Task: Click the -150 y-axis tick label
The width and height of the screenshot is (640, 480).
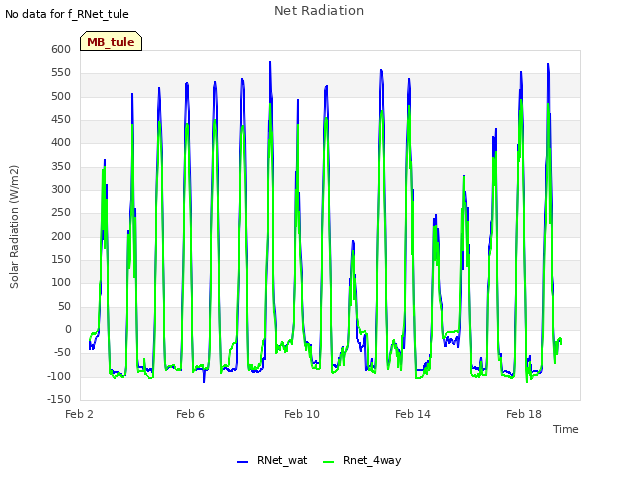Action: 59,399
